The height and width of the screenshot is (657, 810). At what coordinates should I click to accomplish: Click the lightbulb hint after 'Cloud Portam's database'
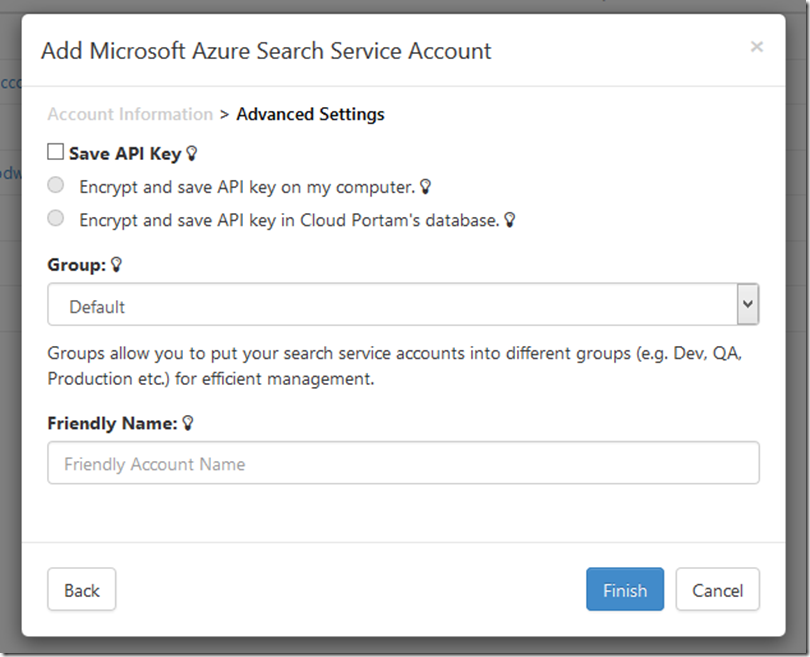click(x=509, y=220)
